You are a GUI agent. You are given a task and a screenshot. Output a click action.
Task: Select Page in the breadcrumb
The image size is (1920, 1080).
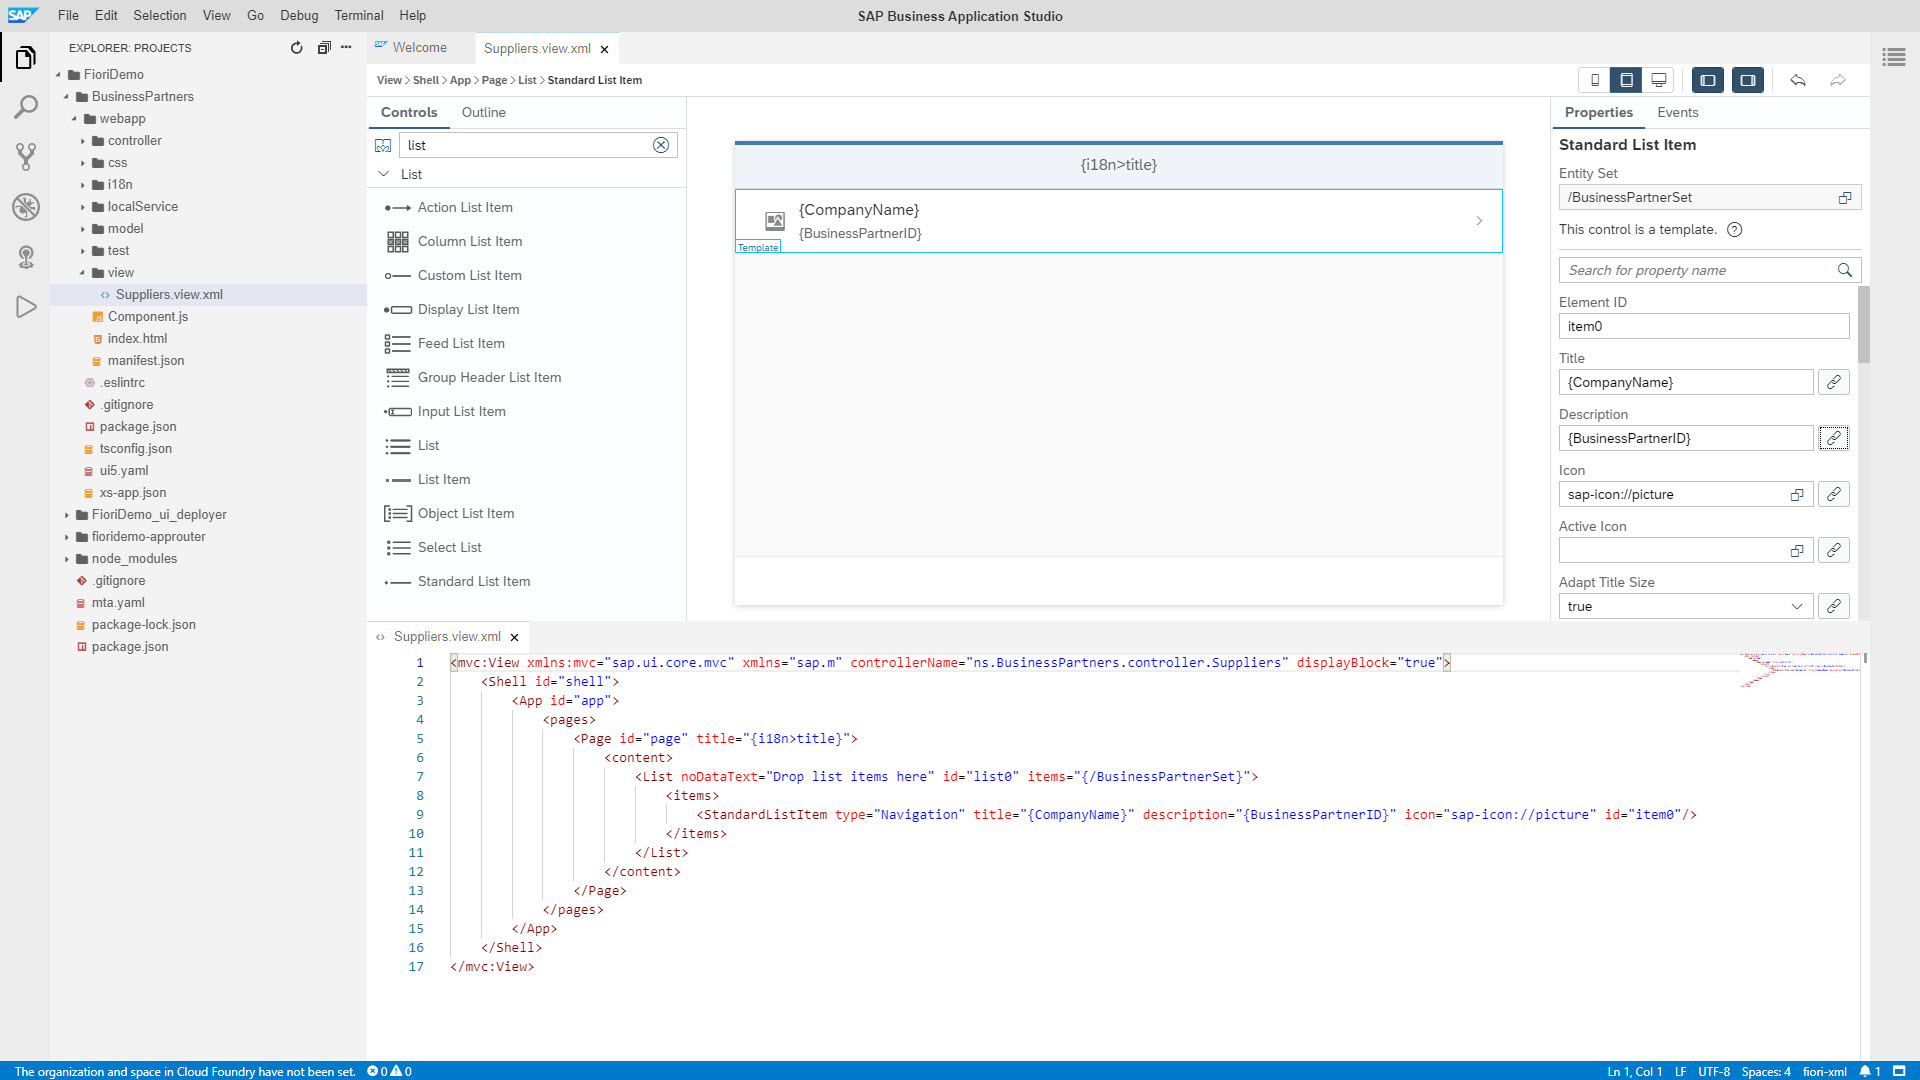(494, 80)
